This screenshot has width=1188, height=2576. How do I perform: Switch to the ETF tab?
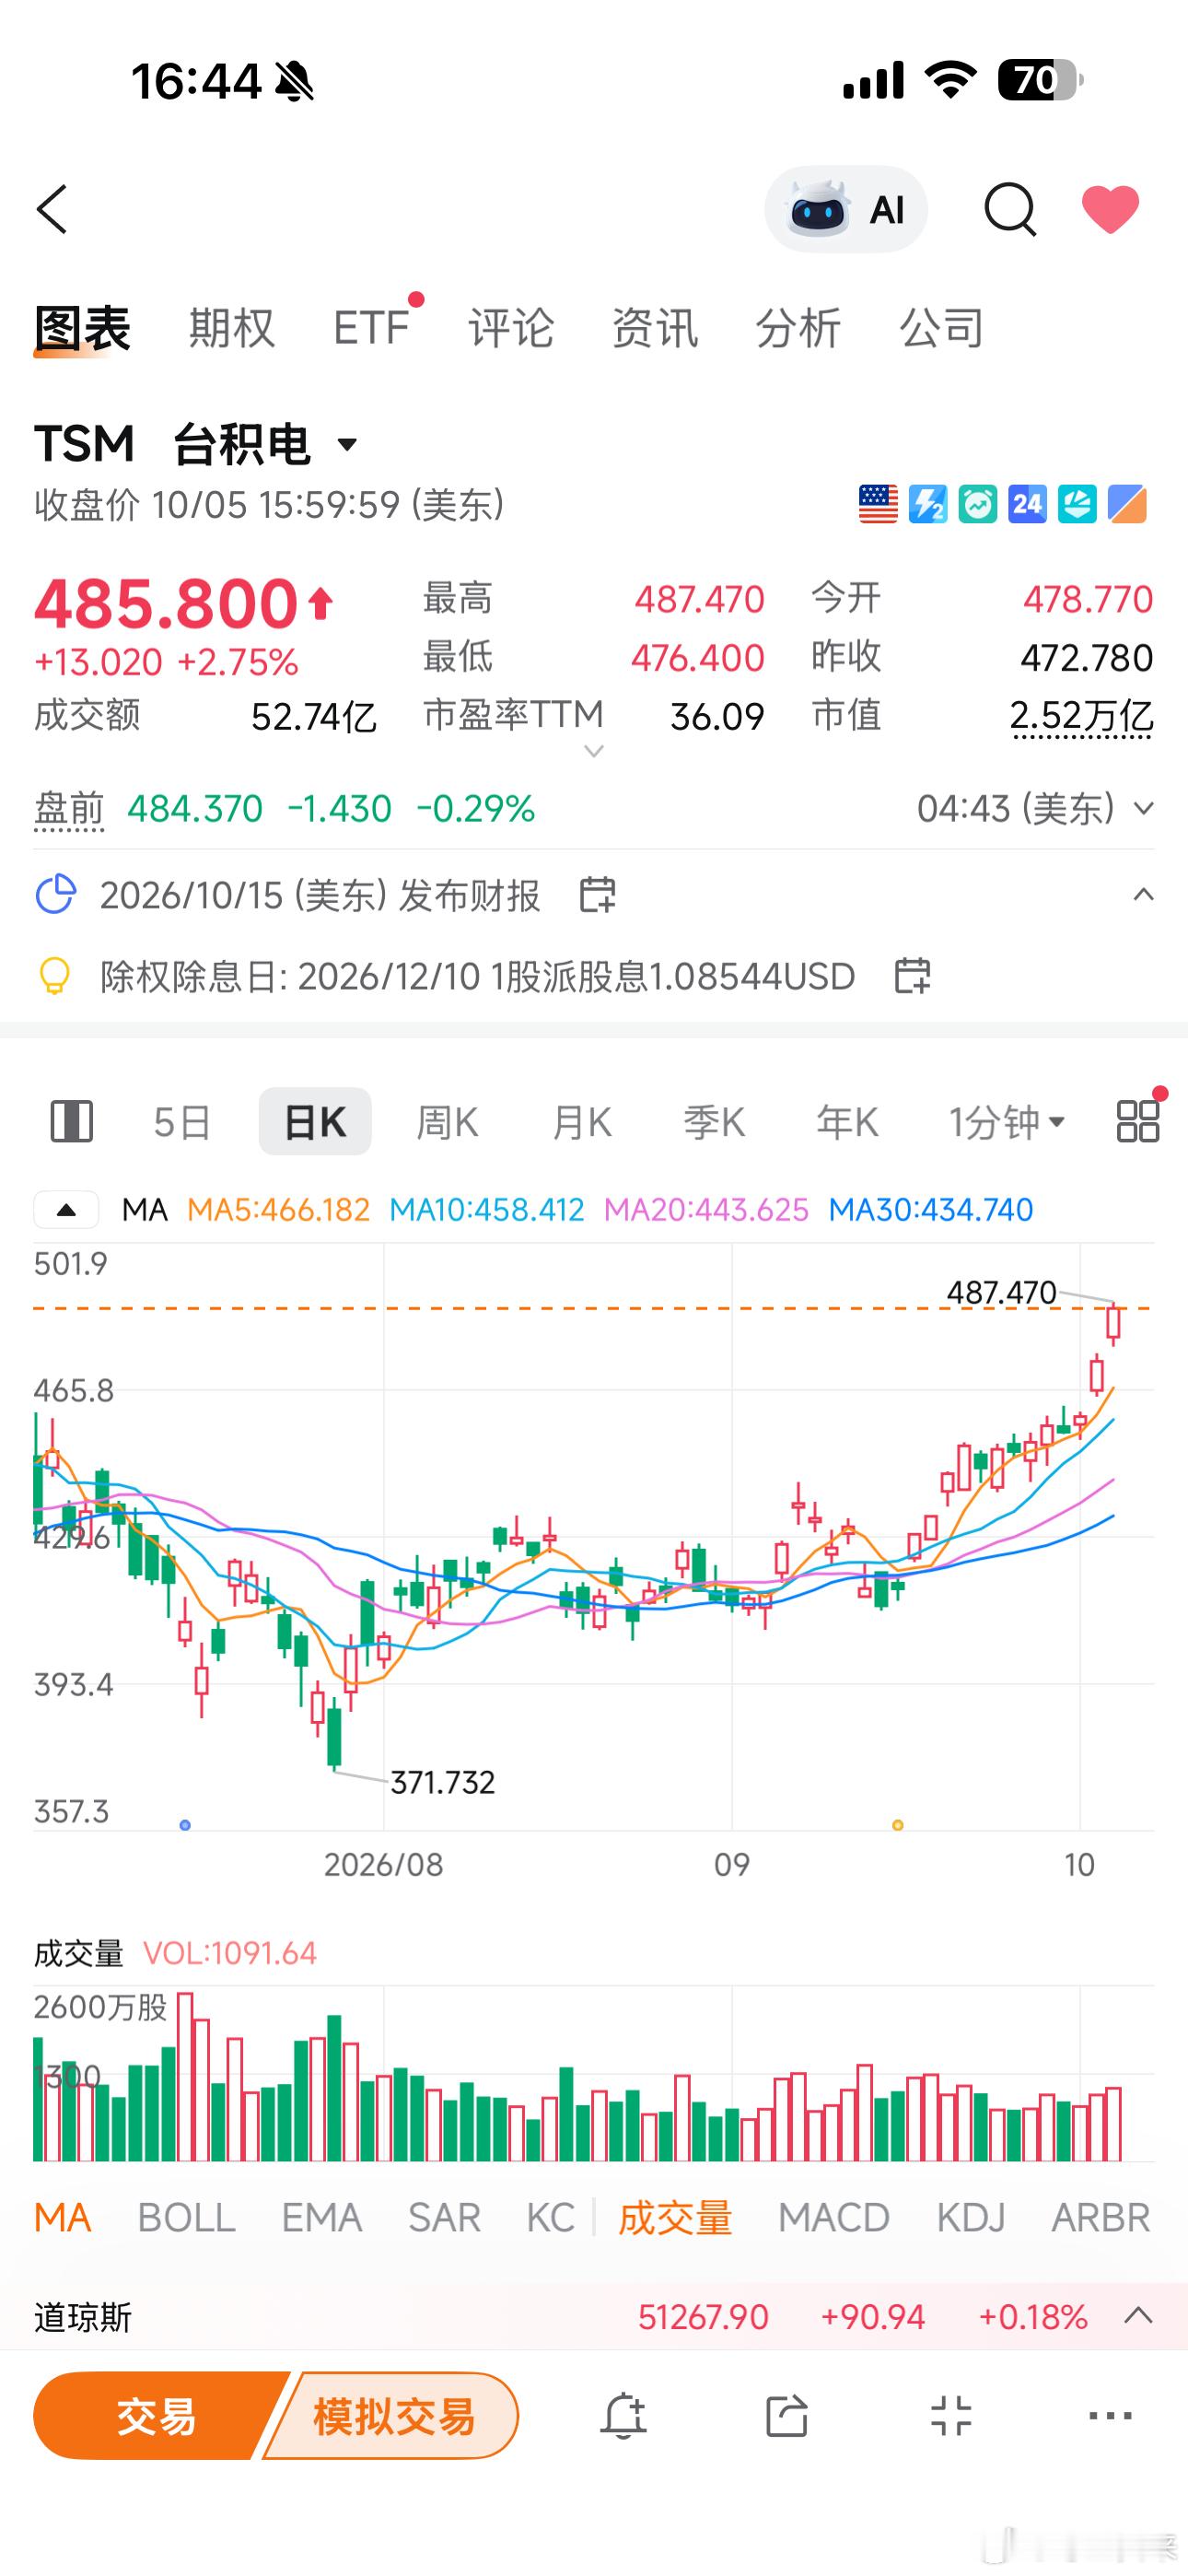pos(371,328)
